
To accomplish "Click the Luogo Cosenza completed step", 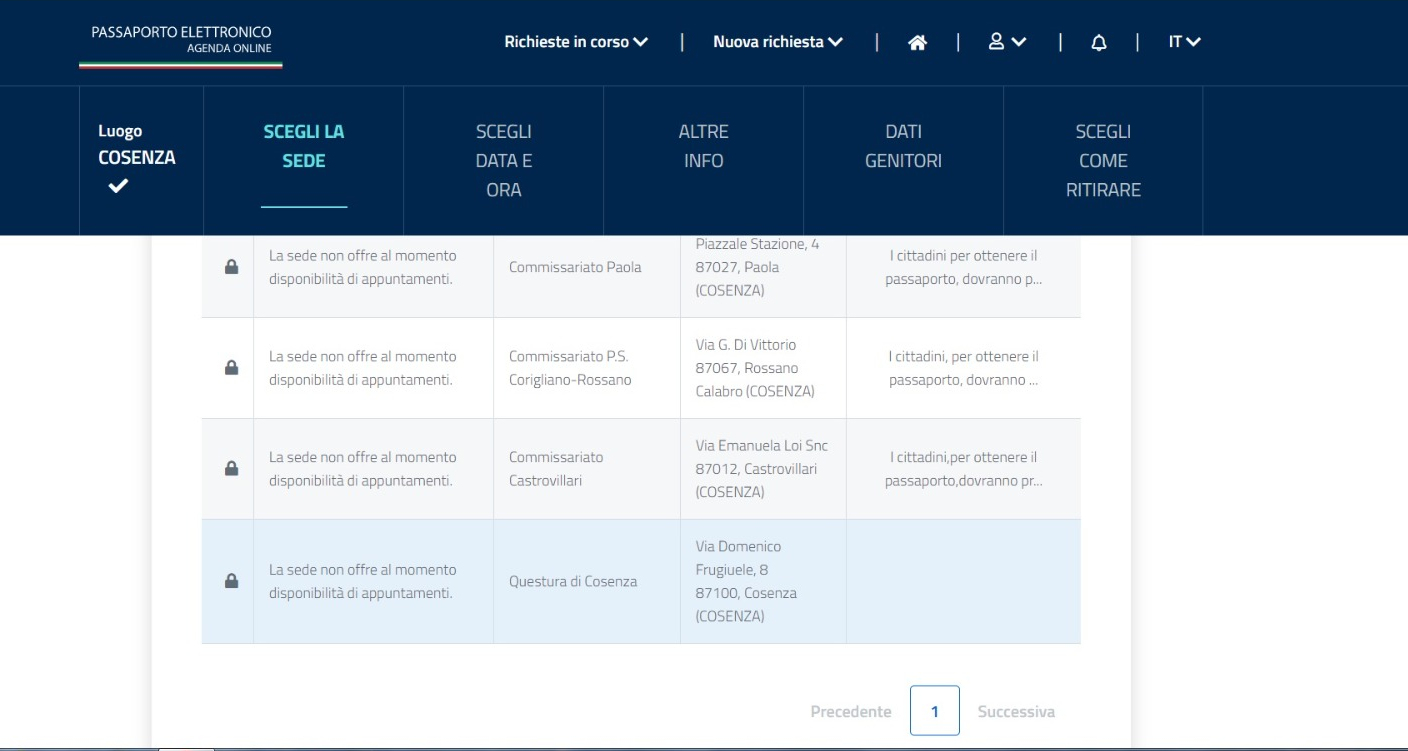I will click(x=137, y=158).
